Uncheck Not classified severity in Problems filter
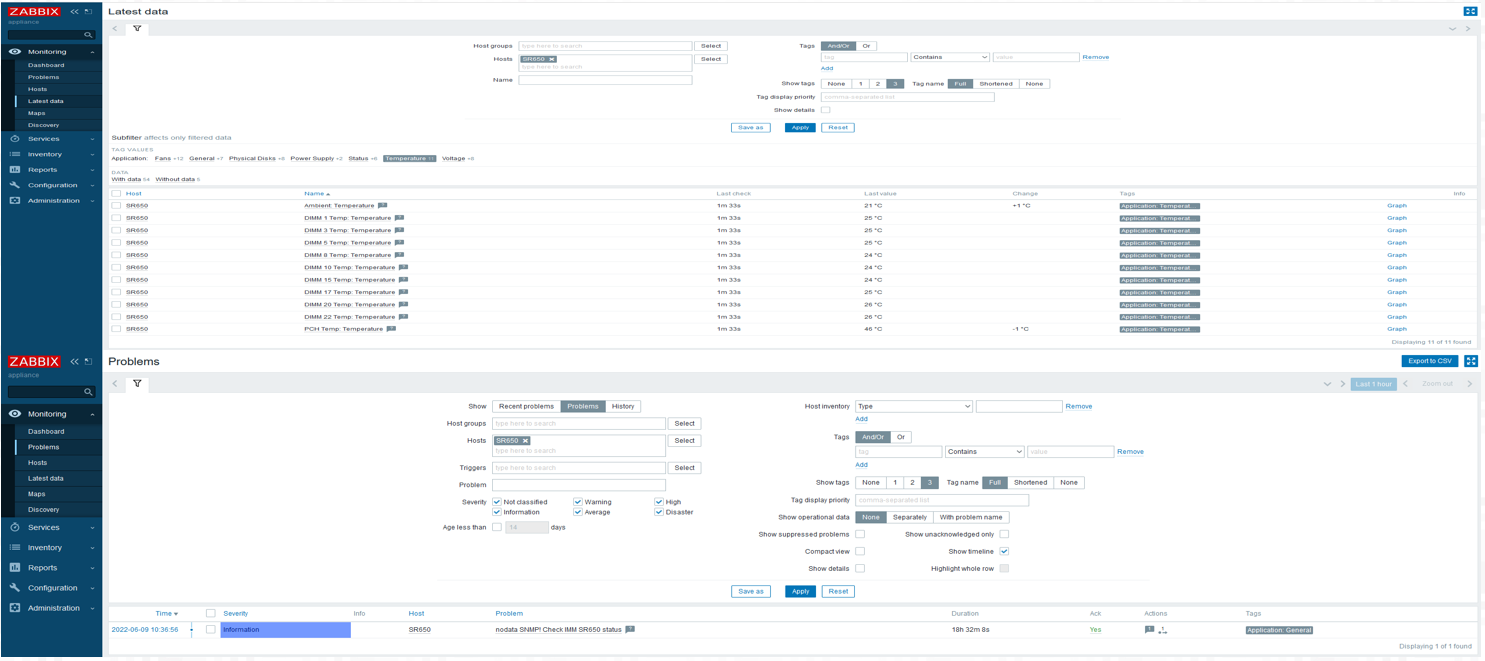Image resolution: width=1485 pixels, height=661 pixels. pos(497,502)
